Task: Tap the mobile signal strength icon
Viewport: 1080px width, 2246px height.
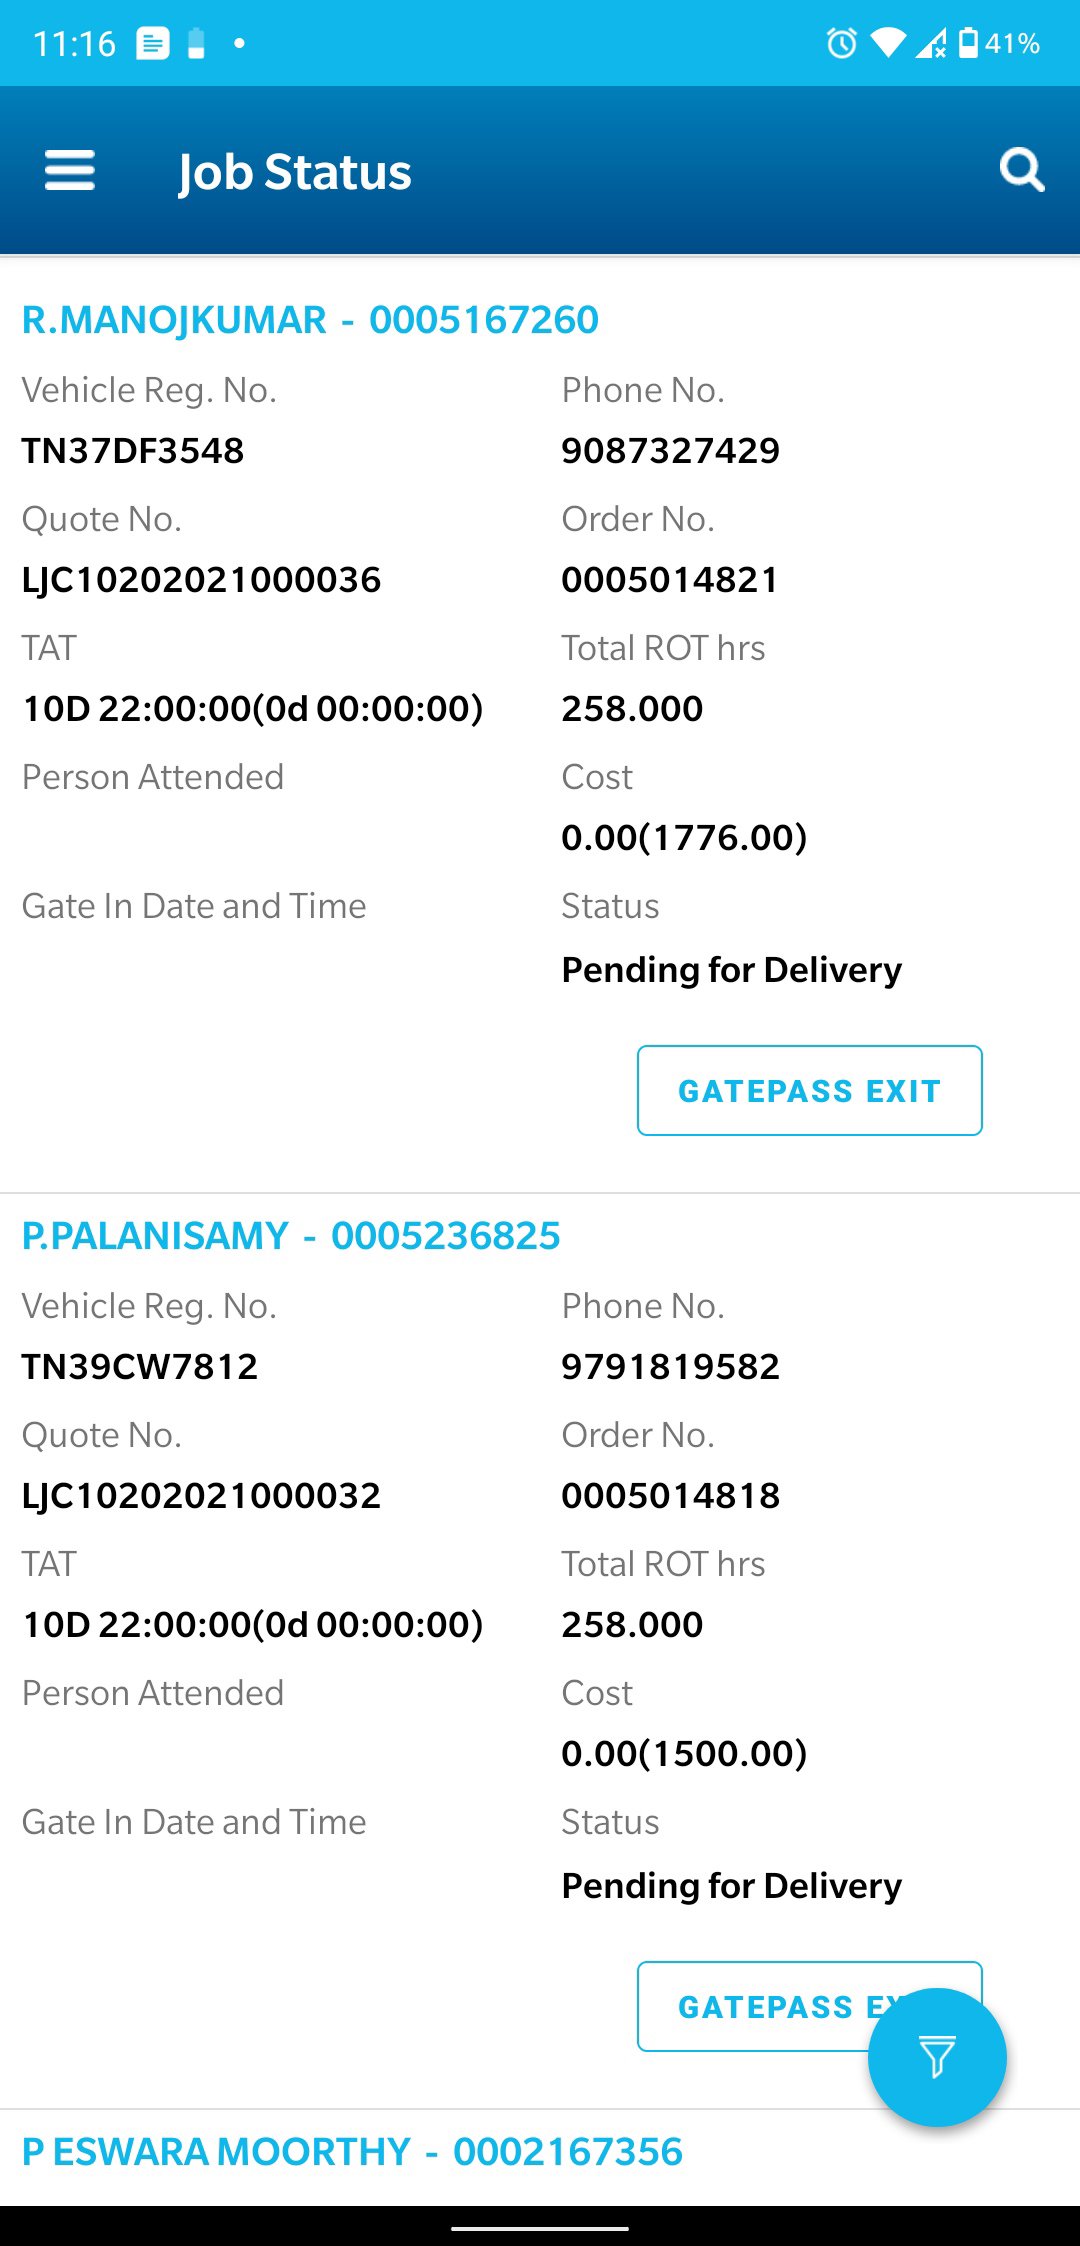Action: point(930,43)
